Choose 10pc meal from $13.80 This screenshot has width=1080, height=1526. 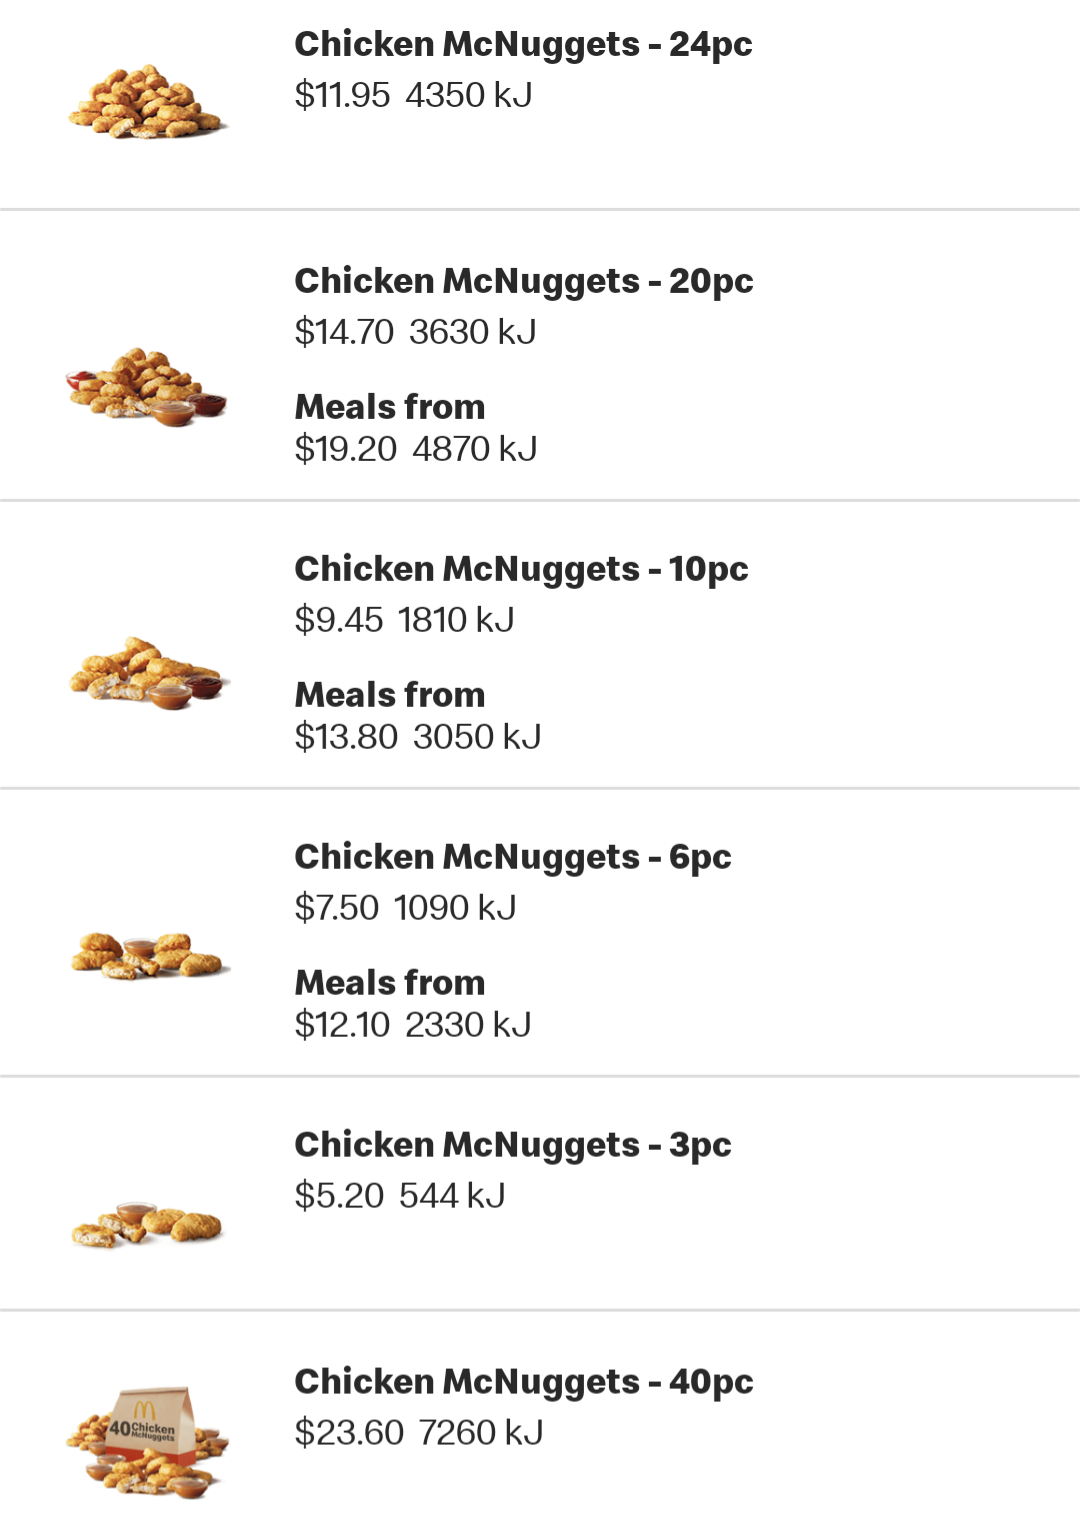[418, 716]
